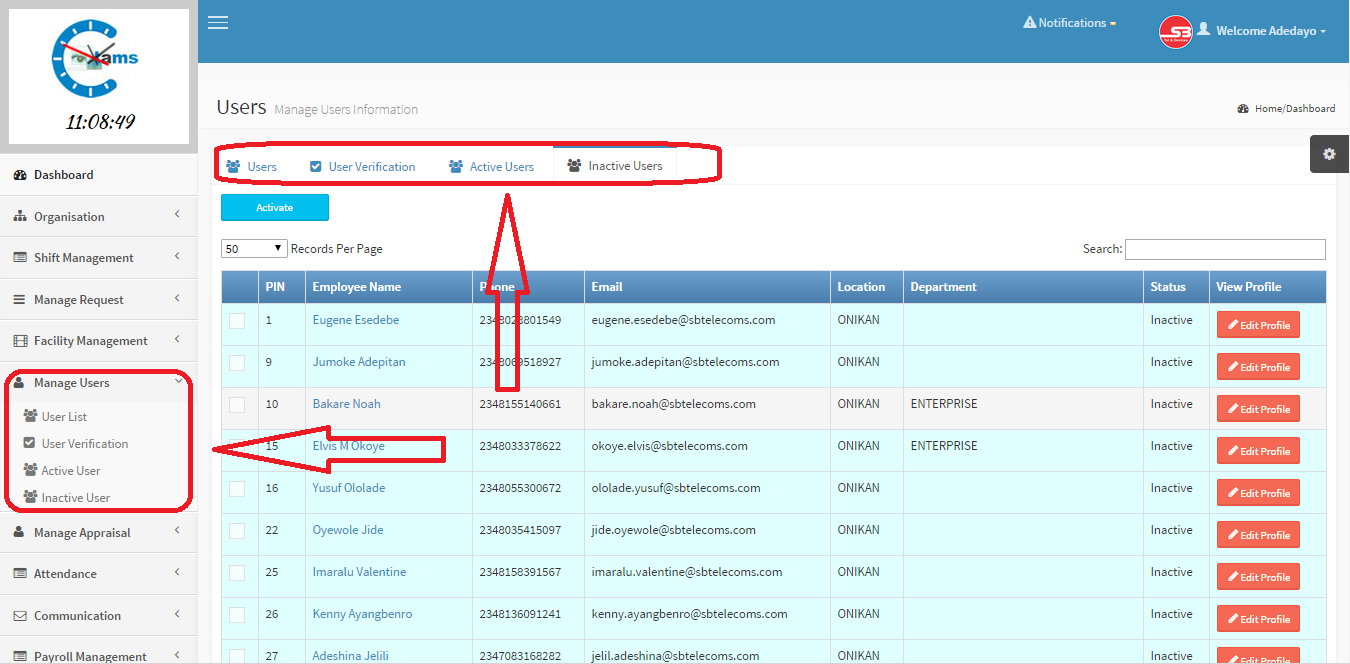Open the settings gear panel

1329,154
